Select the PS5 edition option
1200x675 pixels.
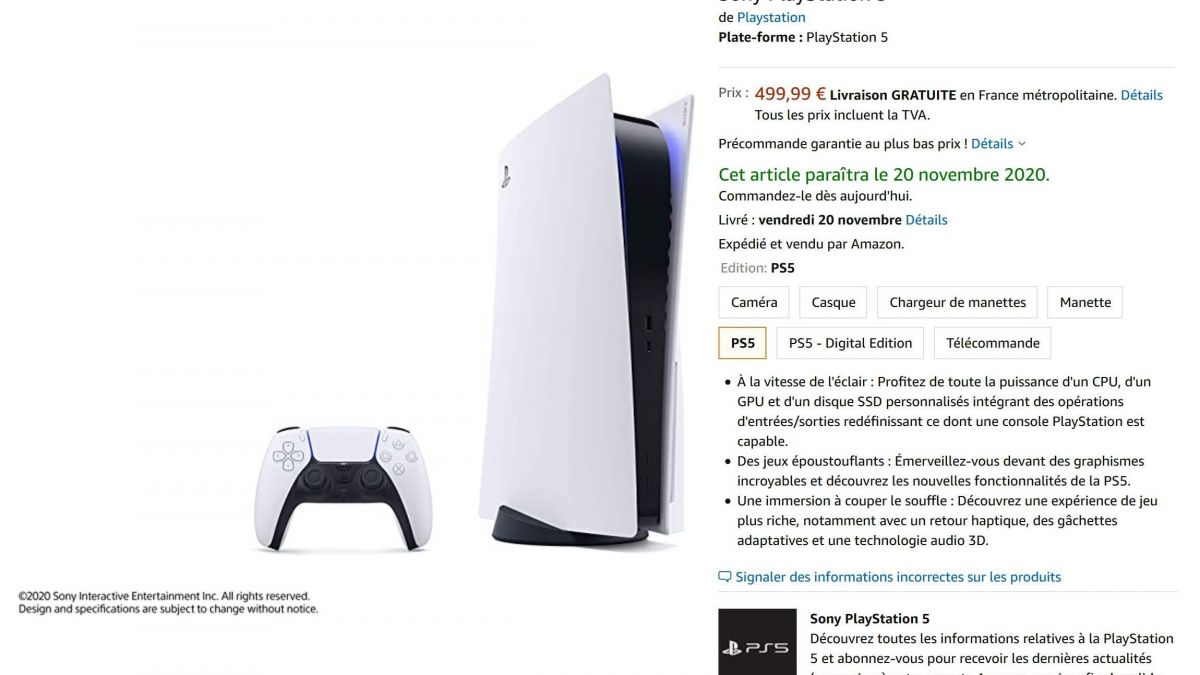point(743,343)
